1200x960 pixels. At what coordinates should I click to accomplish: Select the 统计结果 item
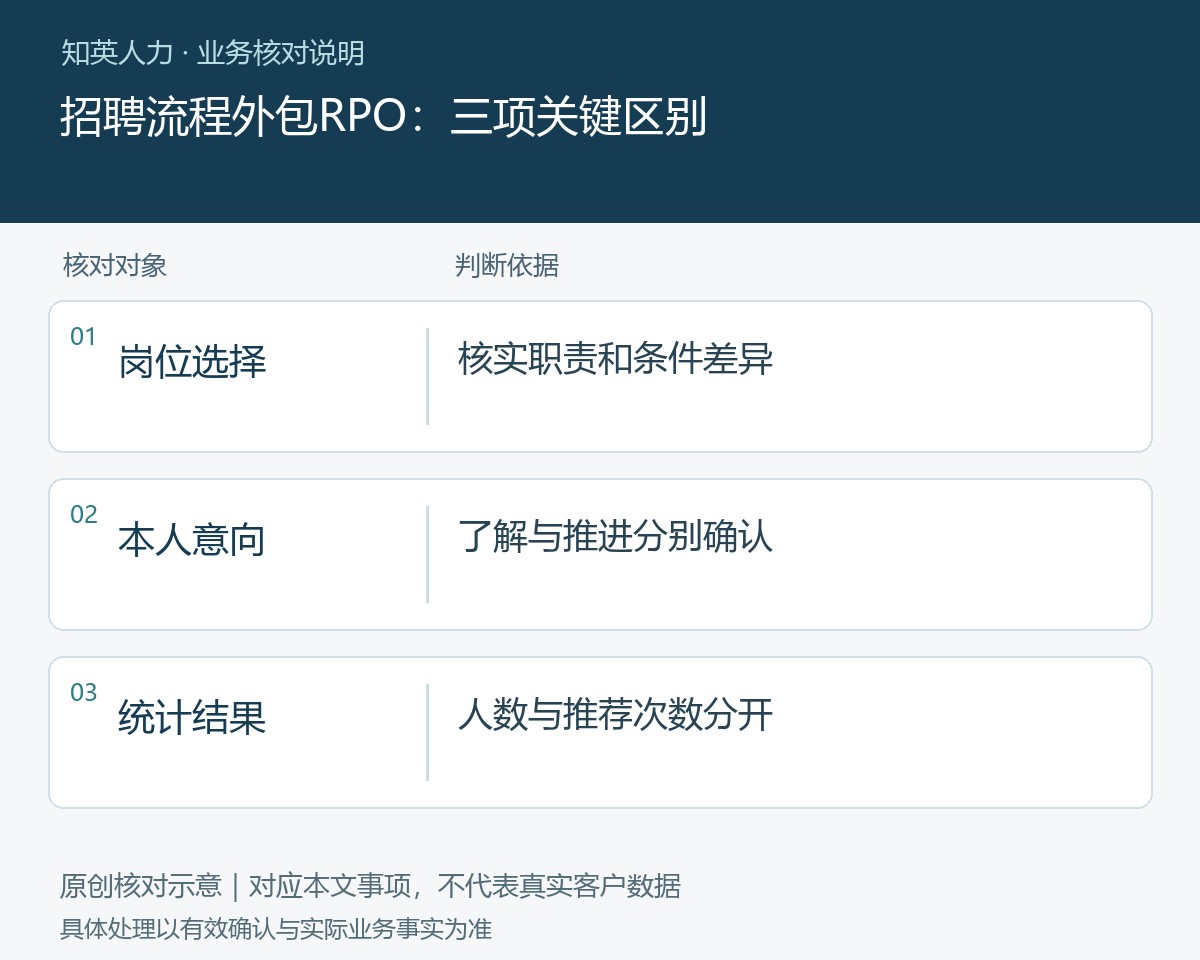(x=192, y=718)
